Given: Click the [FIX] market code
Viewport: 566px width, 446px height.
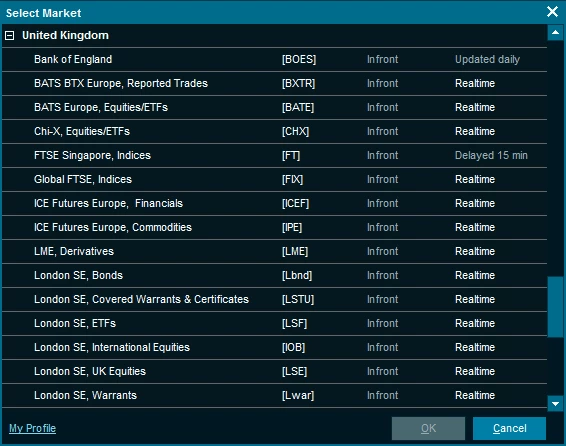Looking at the screenshot, I should click(292, 179).
